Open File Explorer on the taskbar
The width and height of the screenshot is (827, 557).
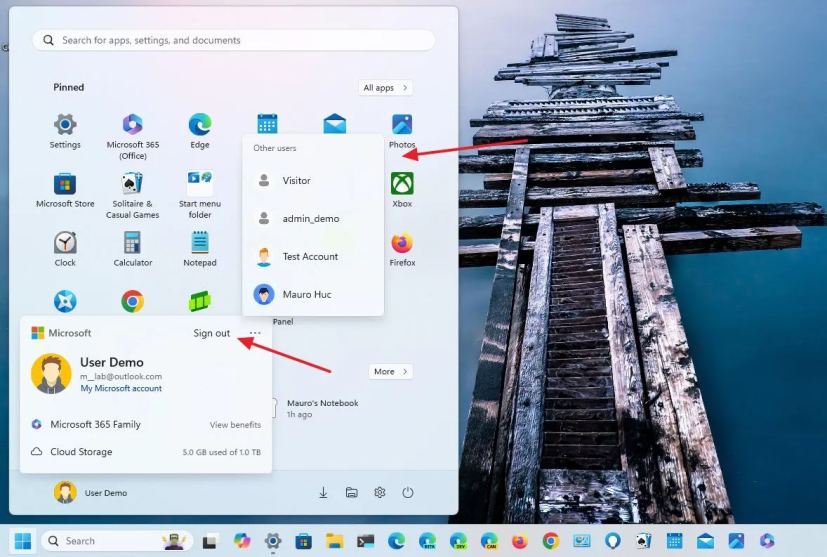[x=334, y=541]
